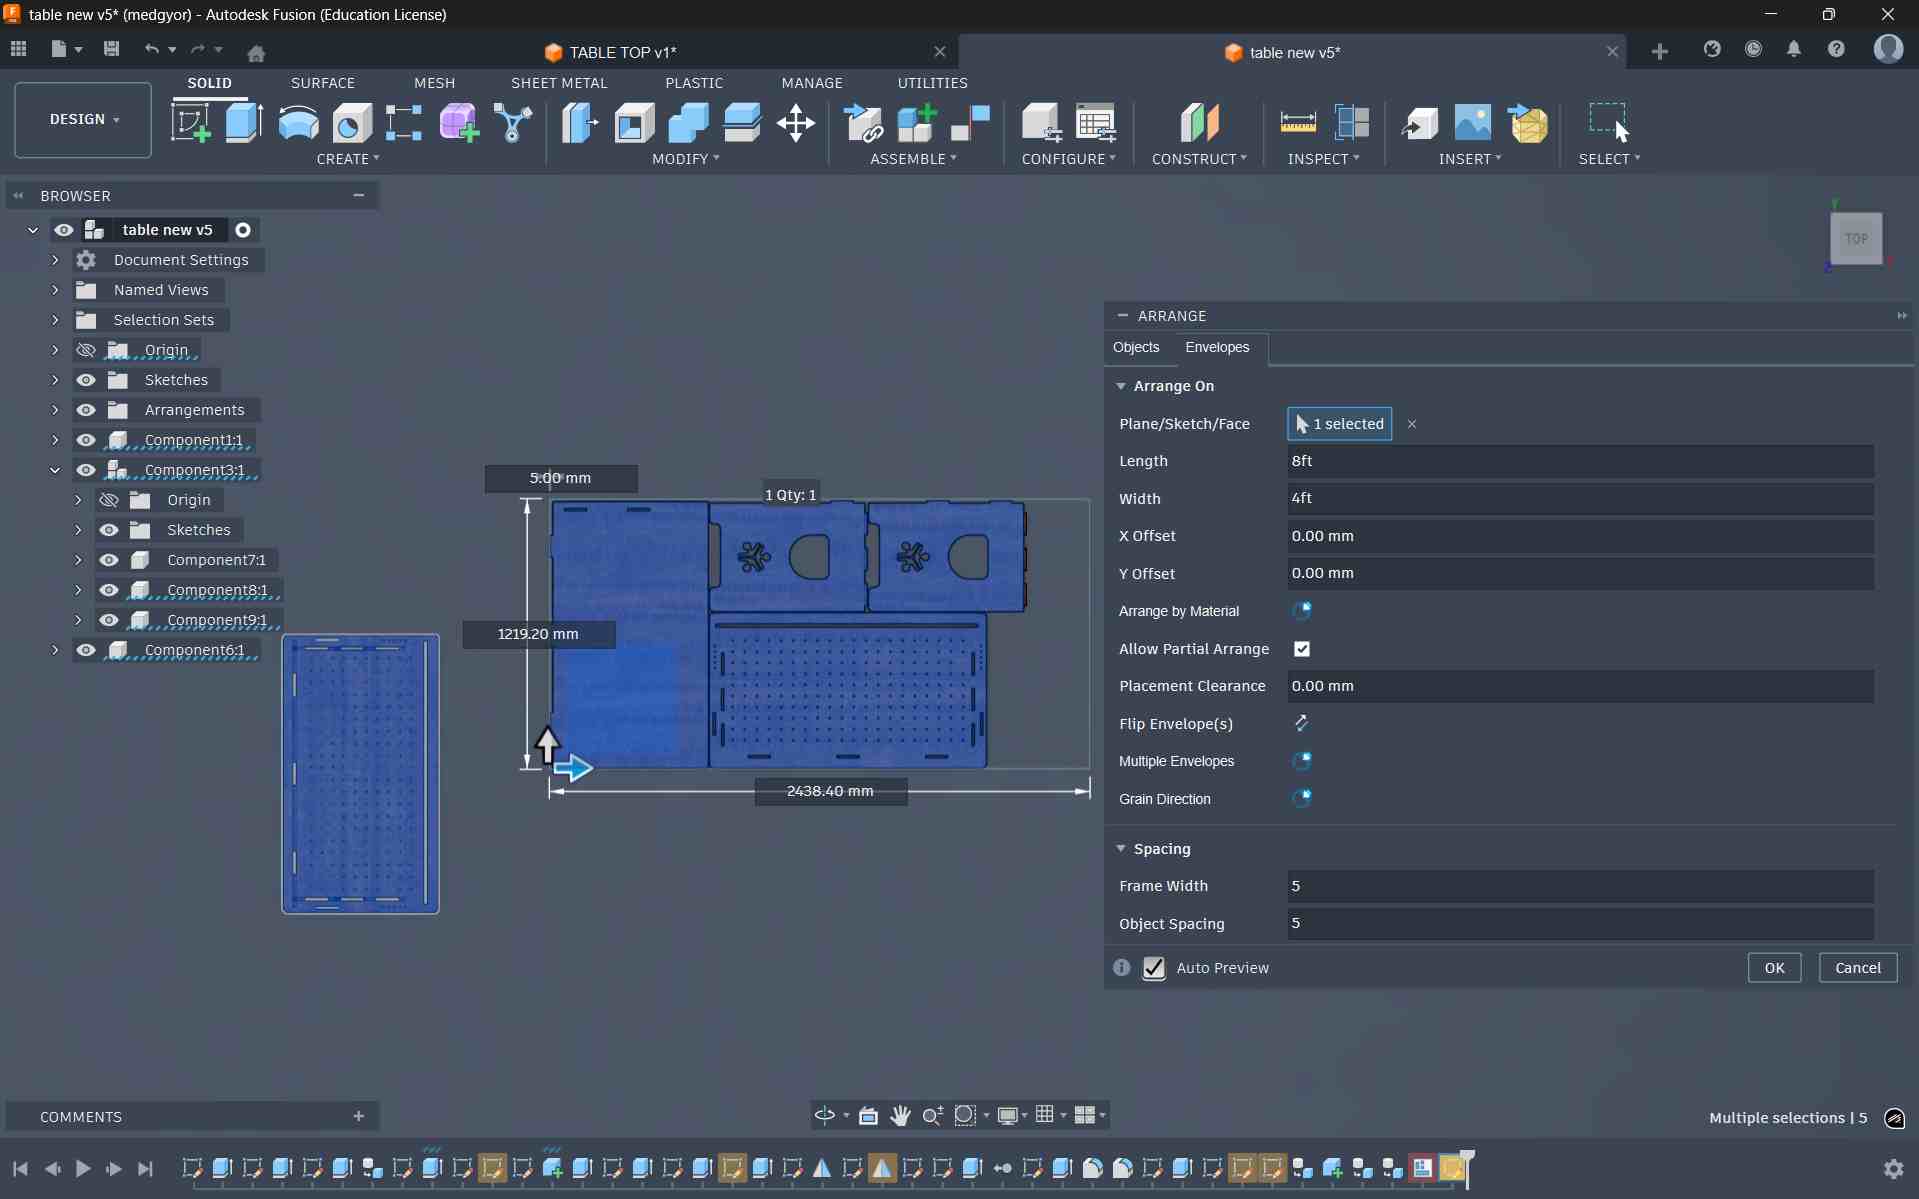Image resolution: width=1919 pixels, height=1199 pixels.
Task: Hide Component6:1 with its eye icon
Action: pyautogui.click(x=86, y=650)
